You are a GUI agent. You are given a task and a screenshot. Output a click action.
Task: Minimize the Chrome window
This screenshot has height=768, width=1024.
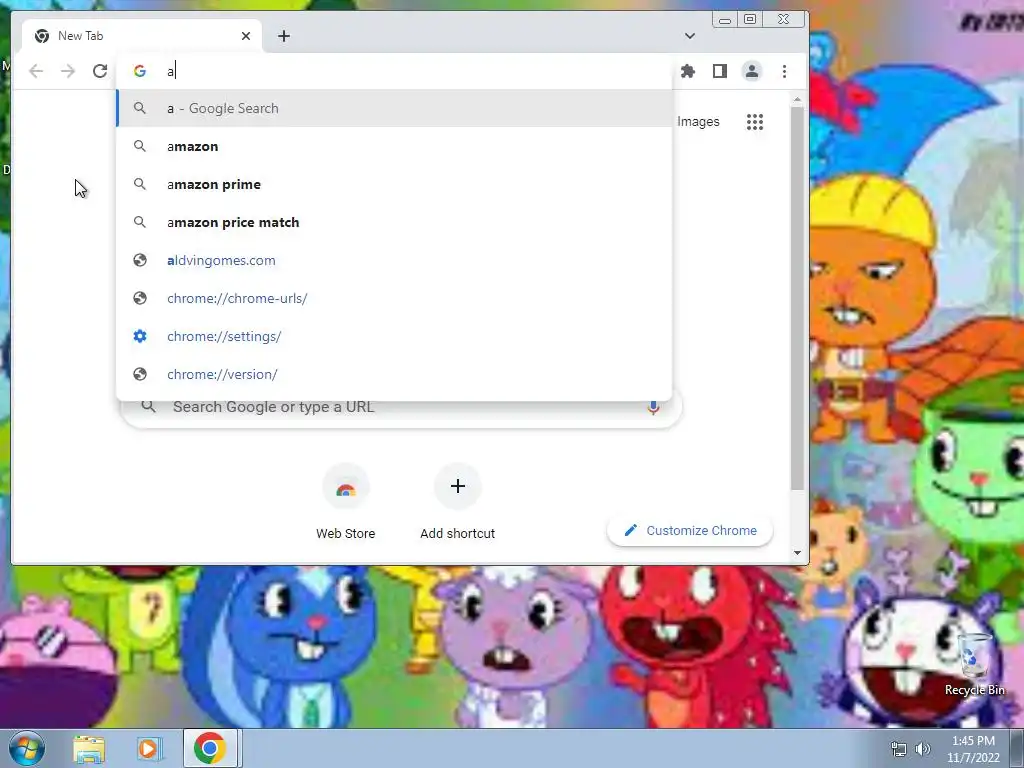(725, 20)
